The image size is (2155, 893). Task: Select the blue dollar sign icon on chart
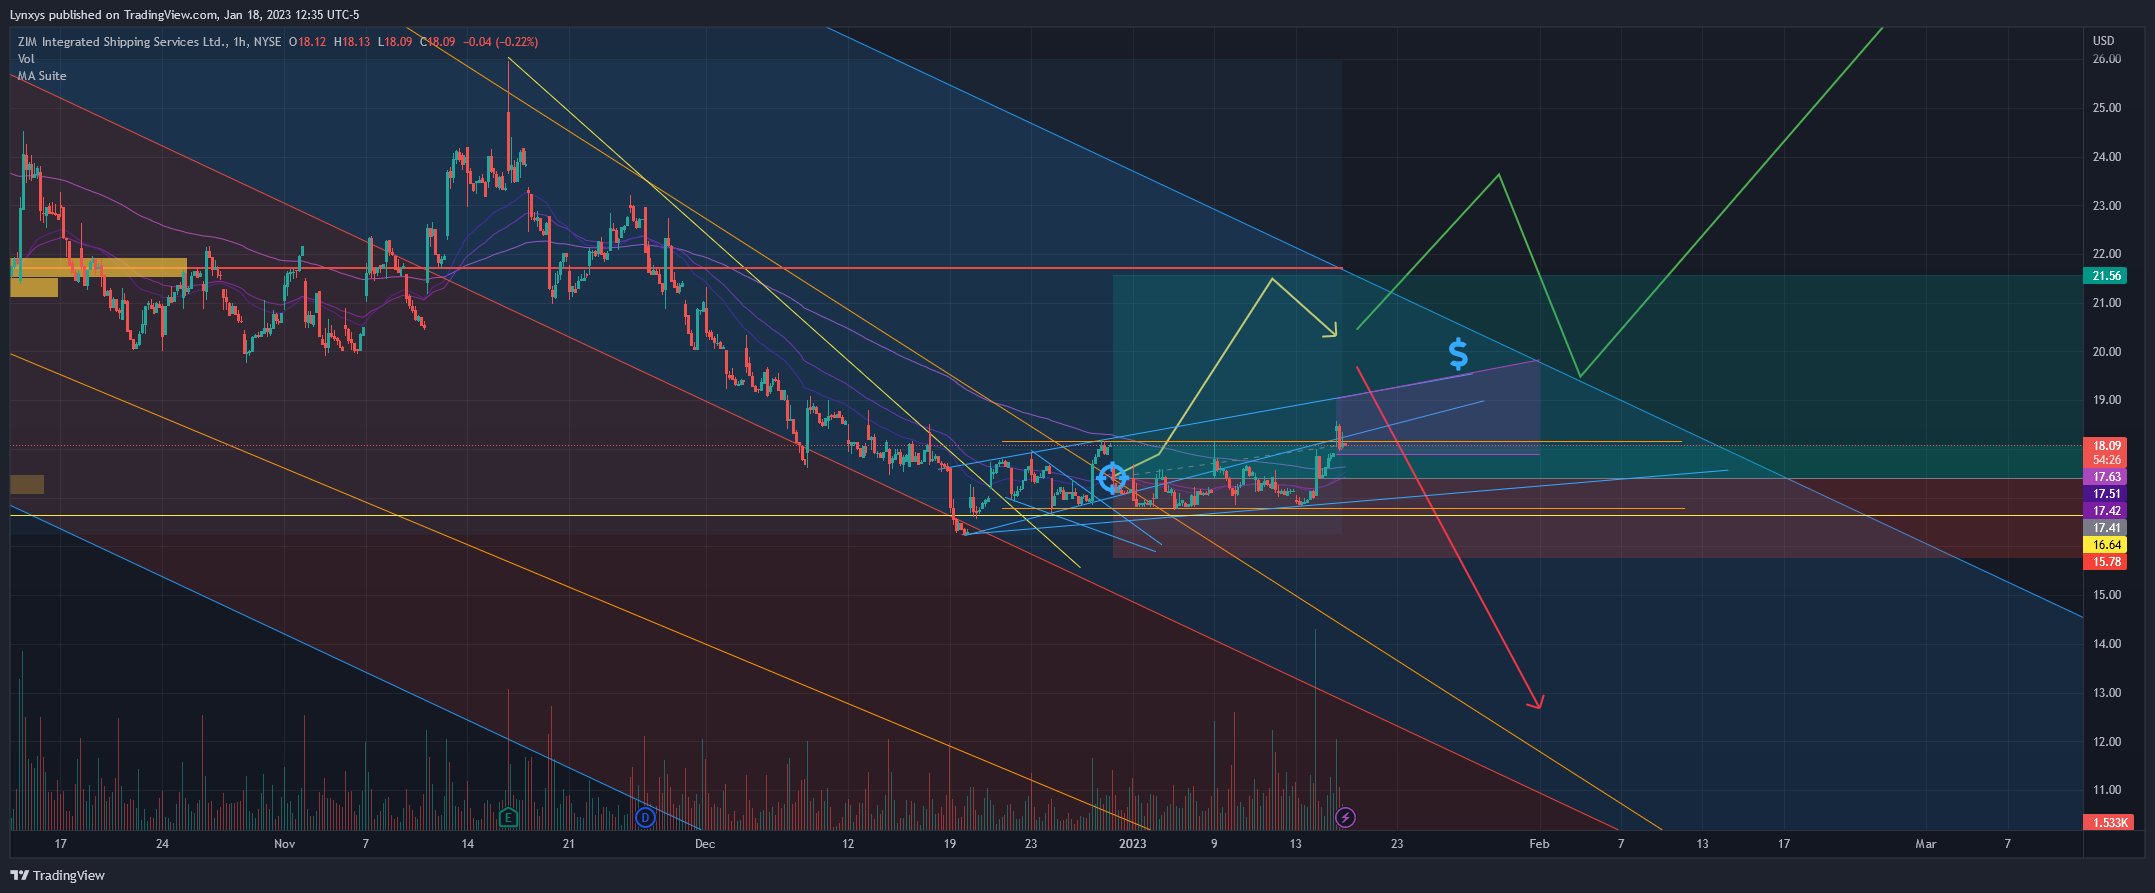point(1458,354)
